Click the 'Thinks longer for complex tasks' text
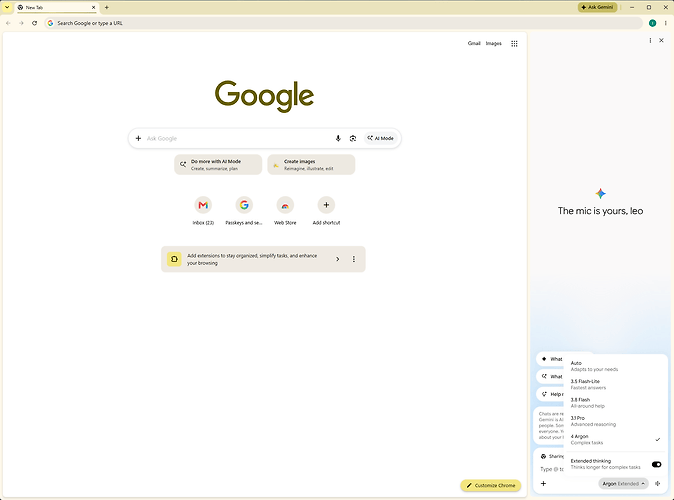 (605, 467)
